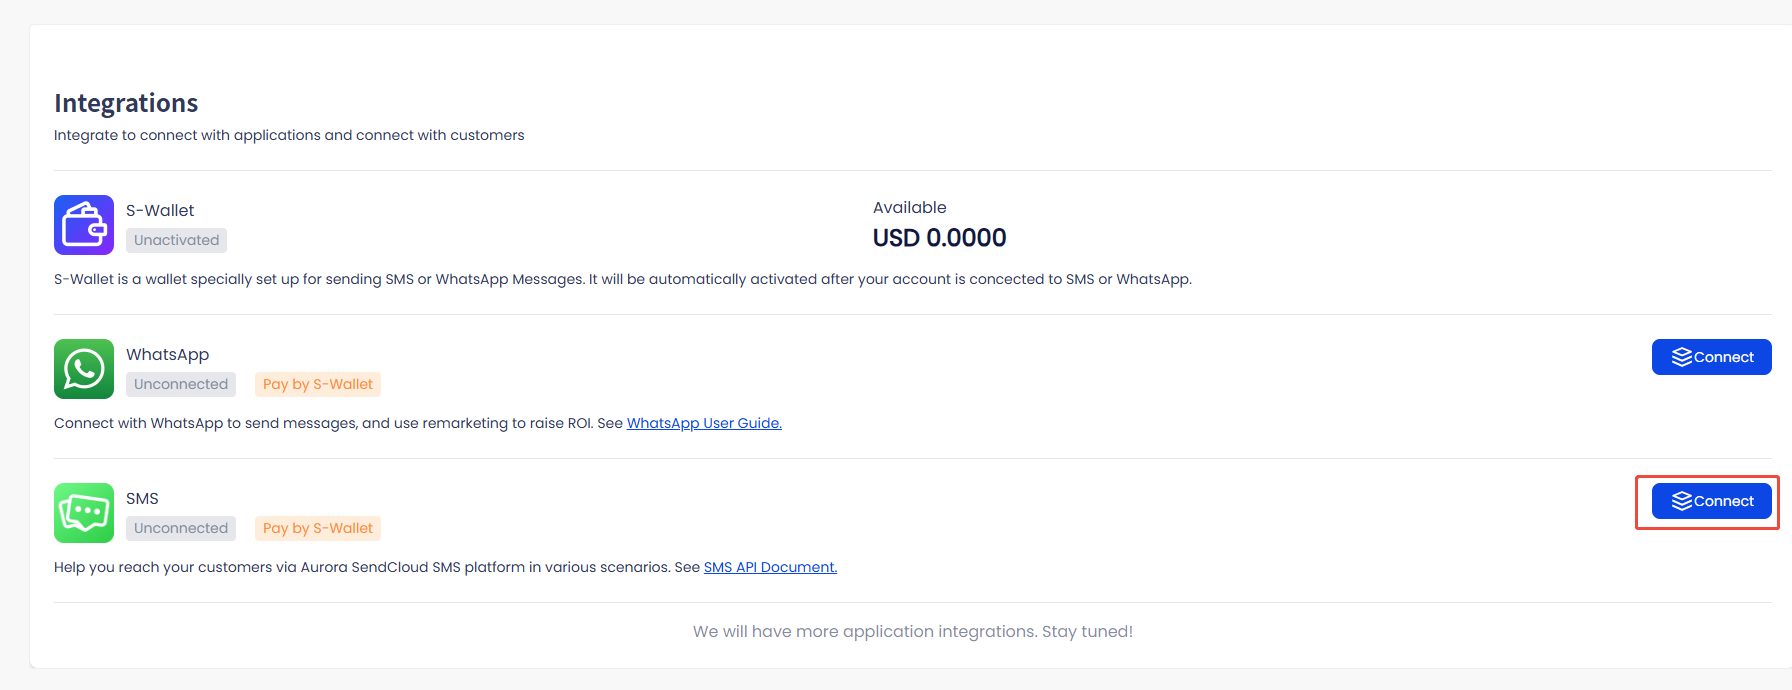This screenshot has height=690, width=1792.
Task: Click the S-Wallet purple wallet icon
Action: click(84, 225)
